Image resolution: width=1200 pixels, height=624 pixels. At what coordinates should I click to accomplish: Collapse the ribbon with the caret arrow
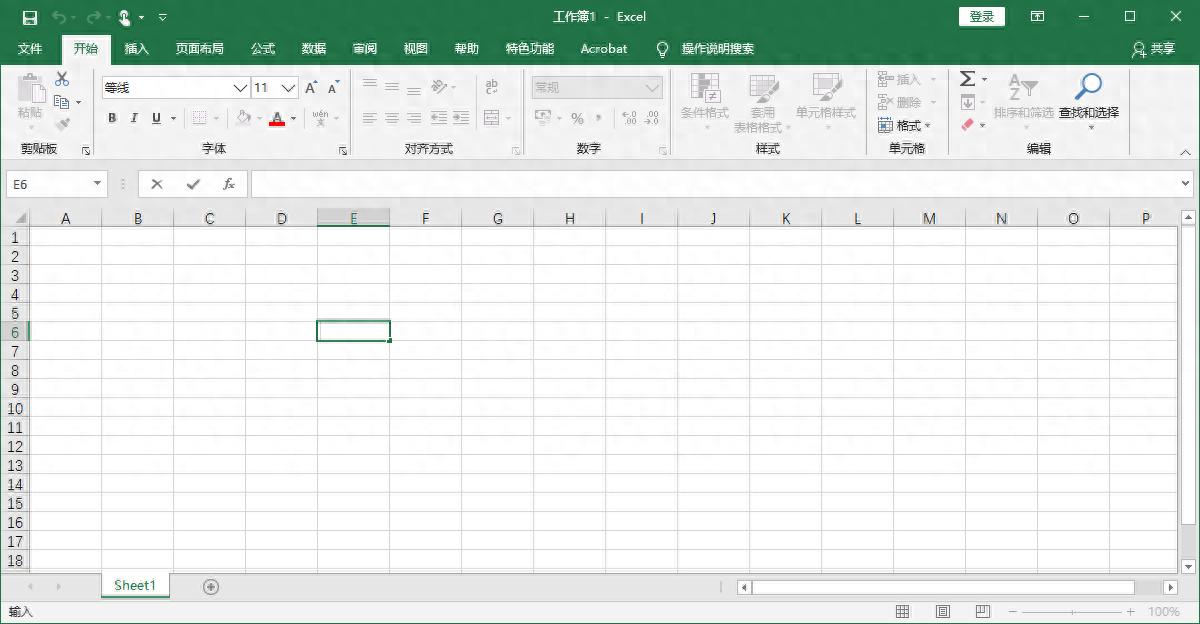click(1186, 152)
